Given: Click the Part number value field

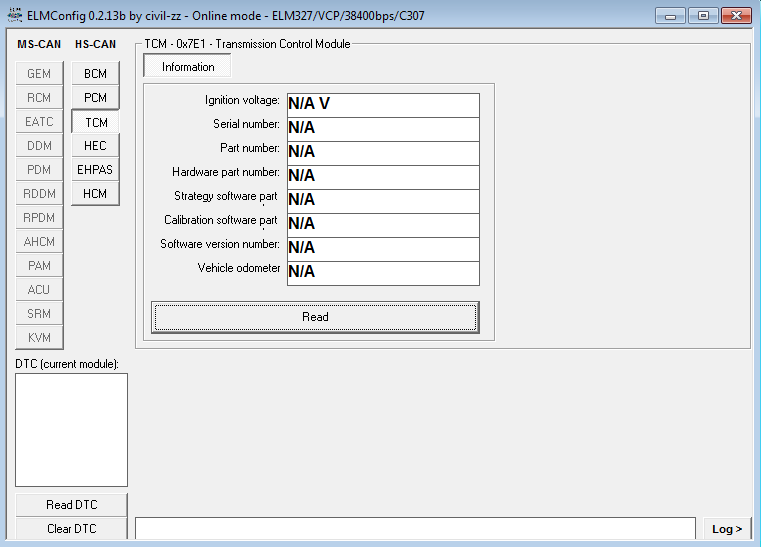Looking at the screenshot, I should pyautogui.click(x=383, y=152).
